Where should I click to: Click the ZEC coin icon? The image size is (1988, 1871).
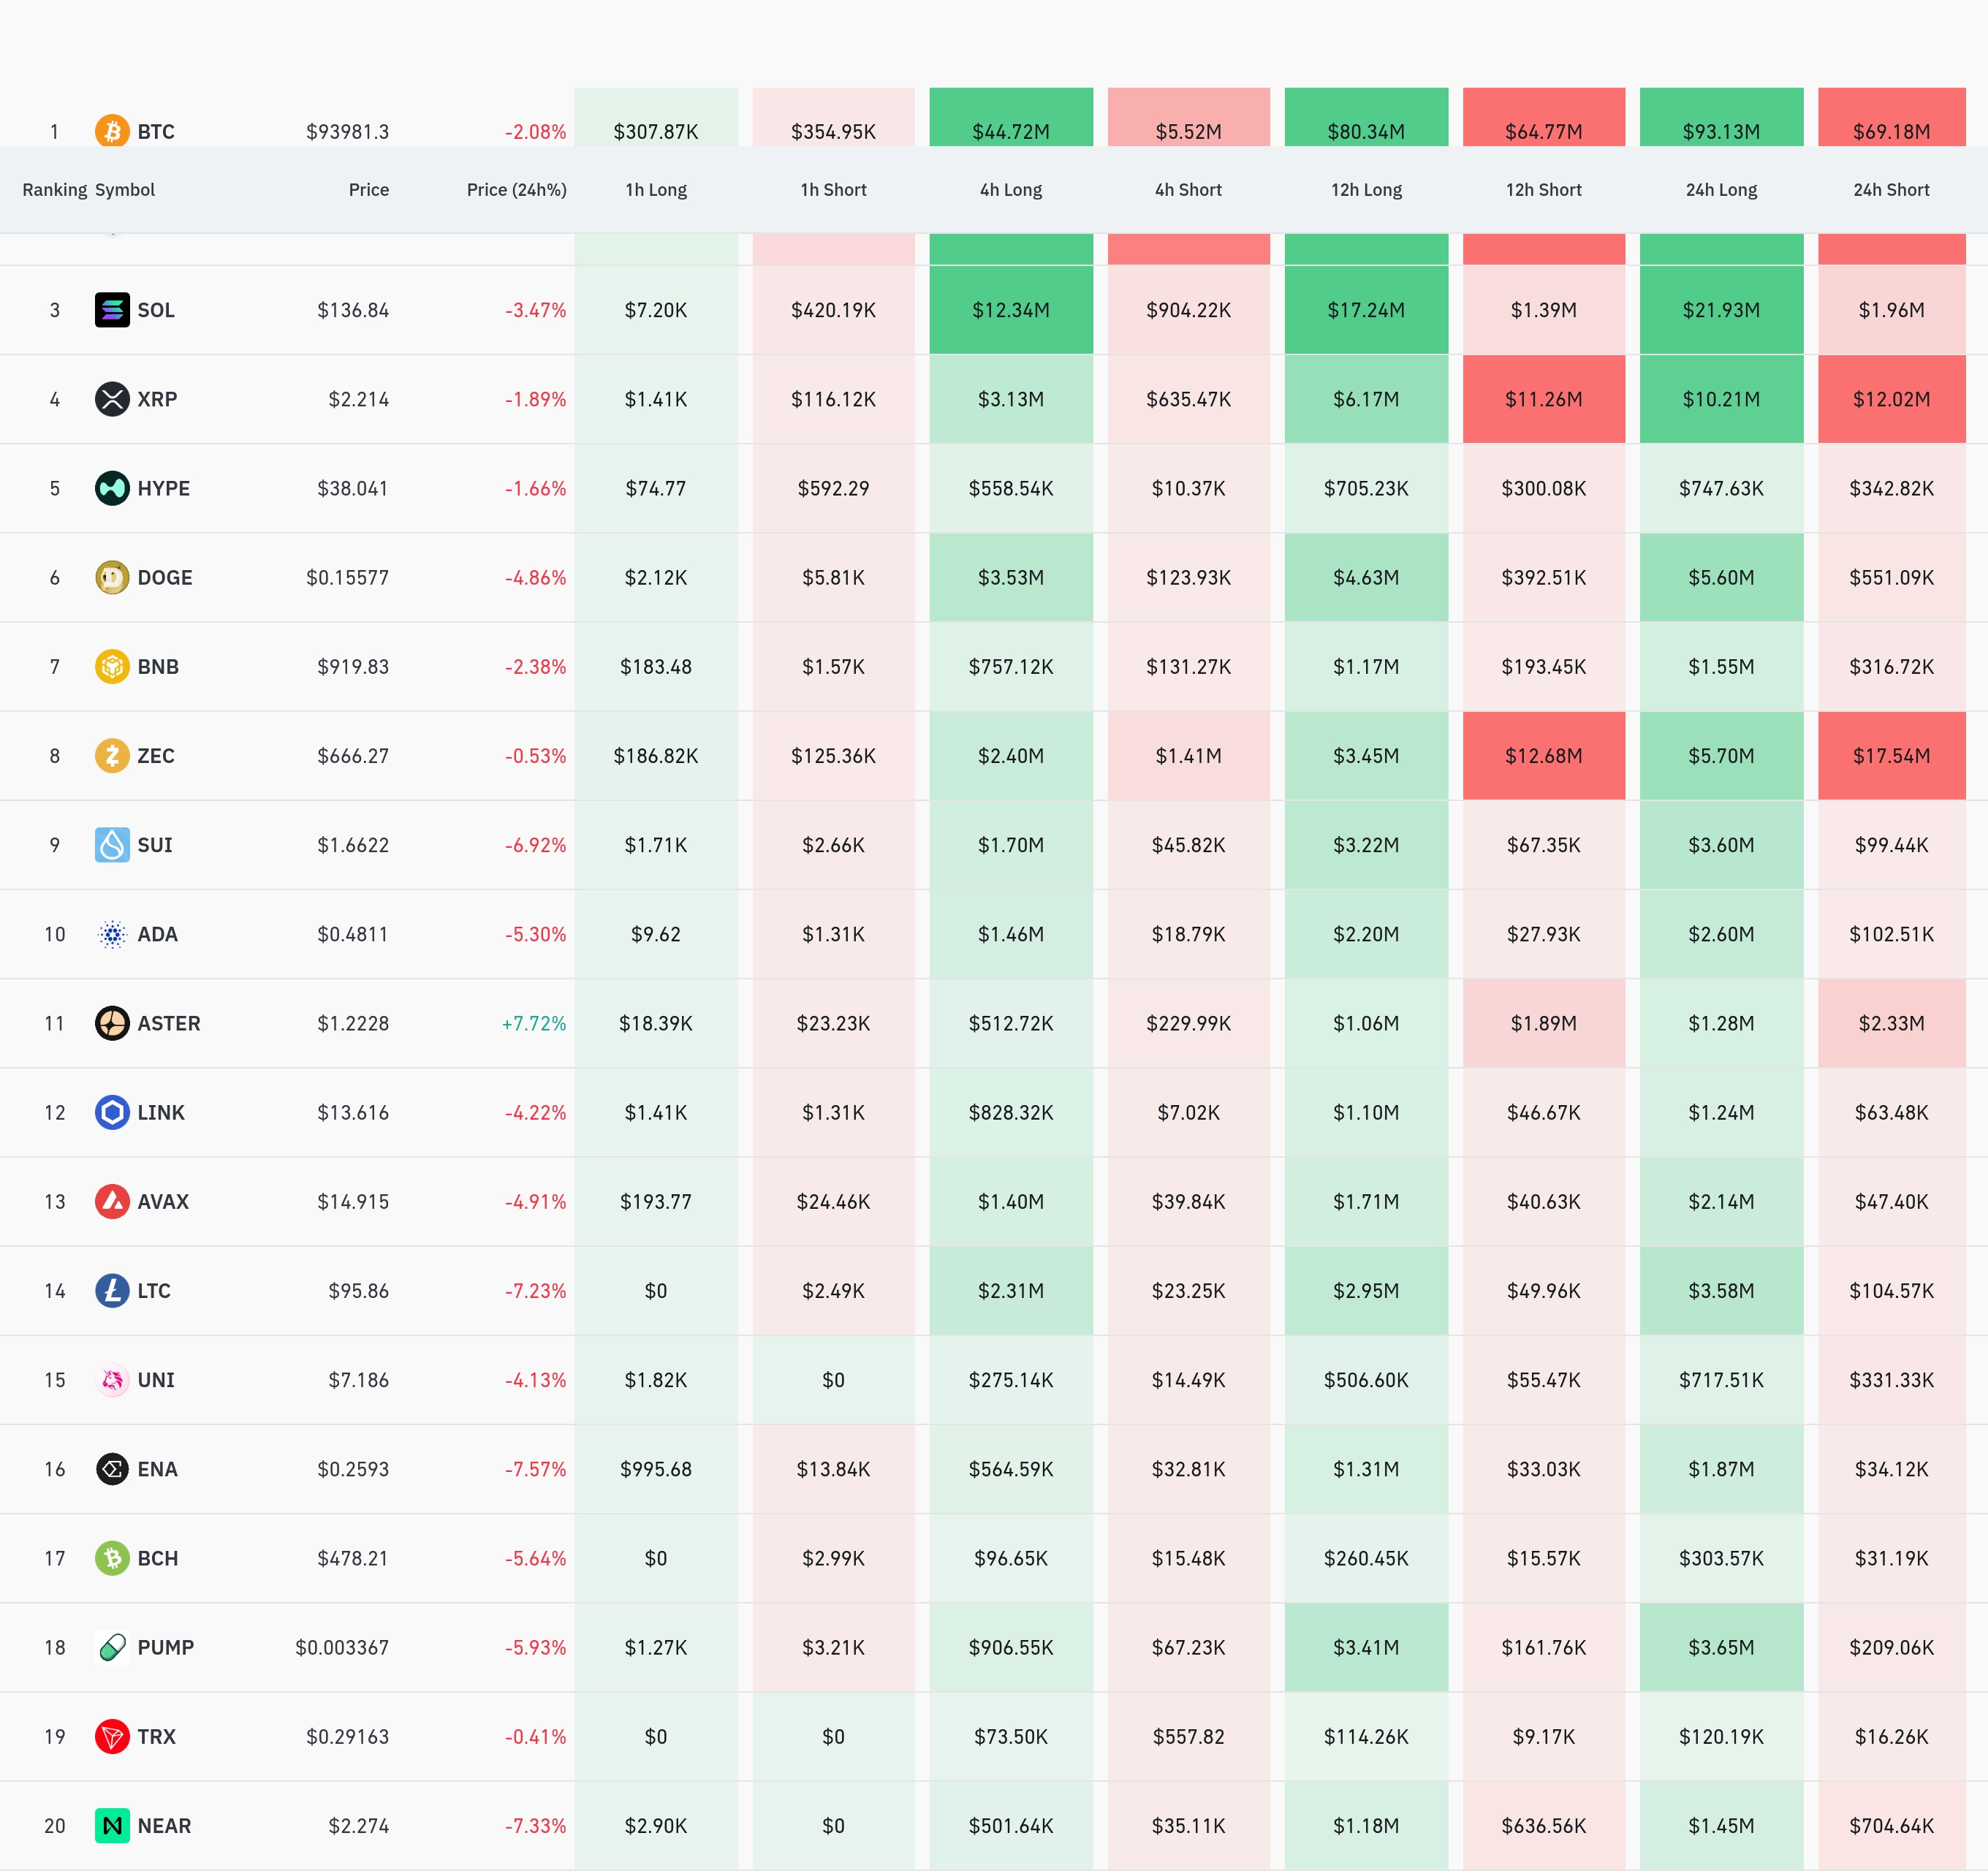click(112, 756)
